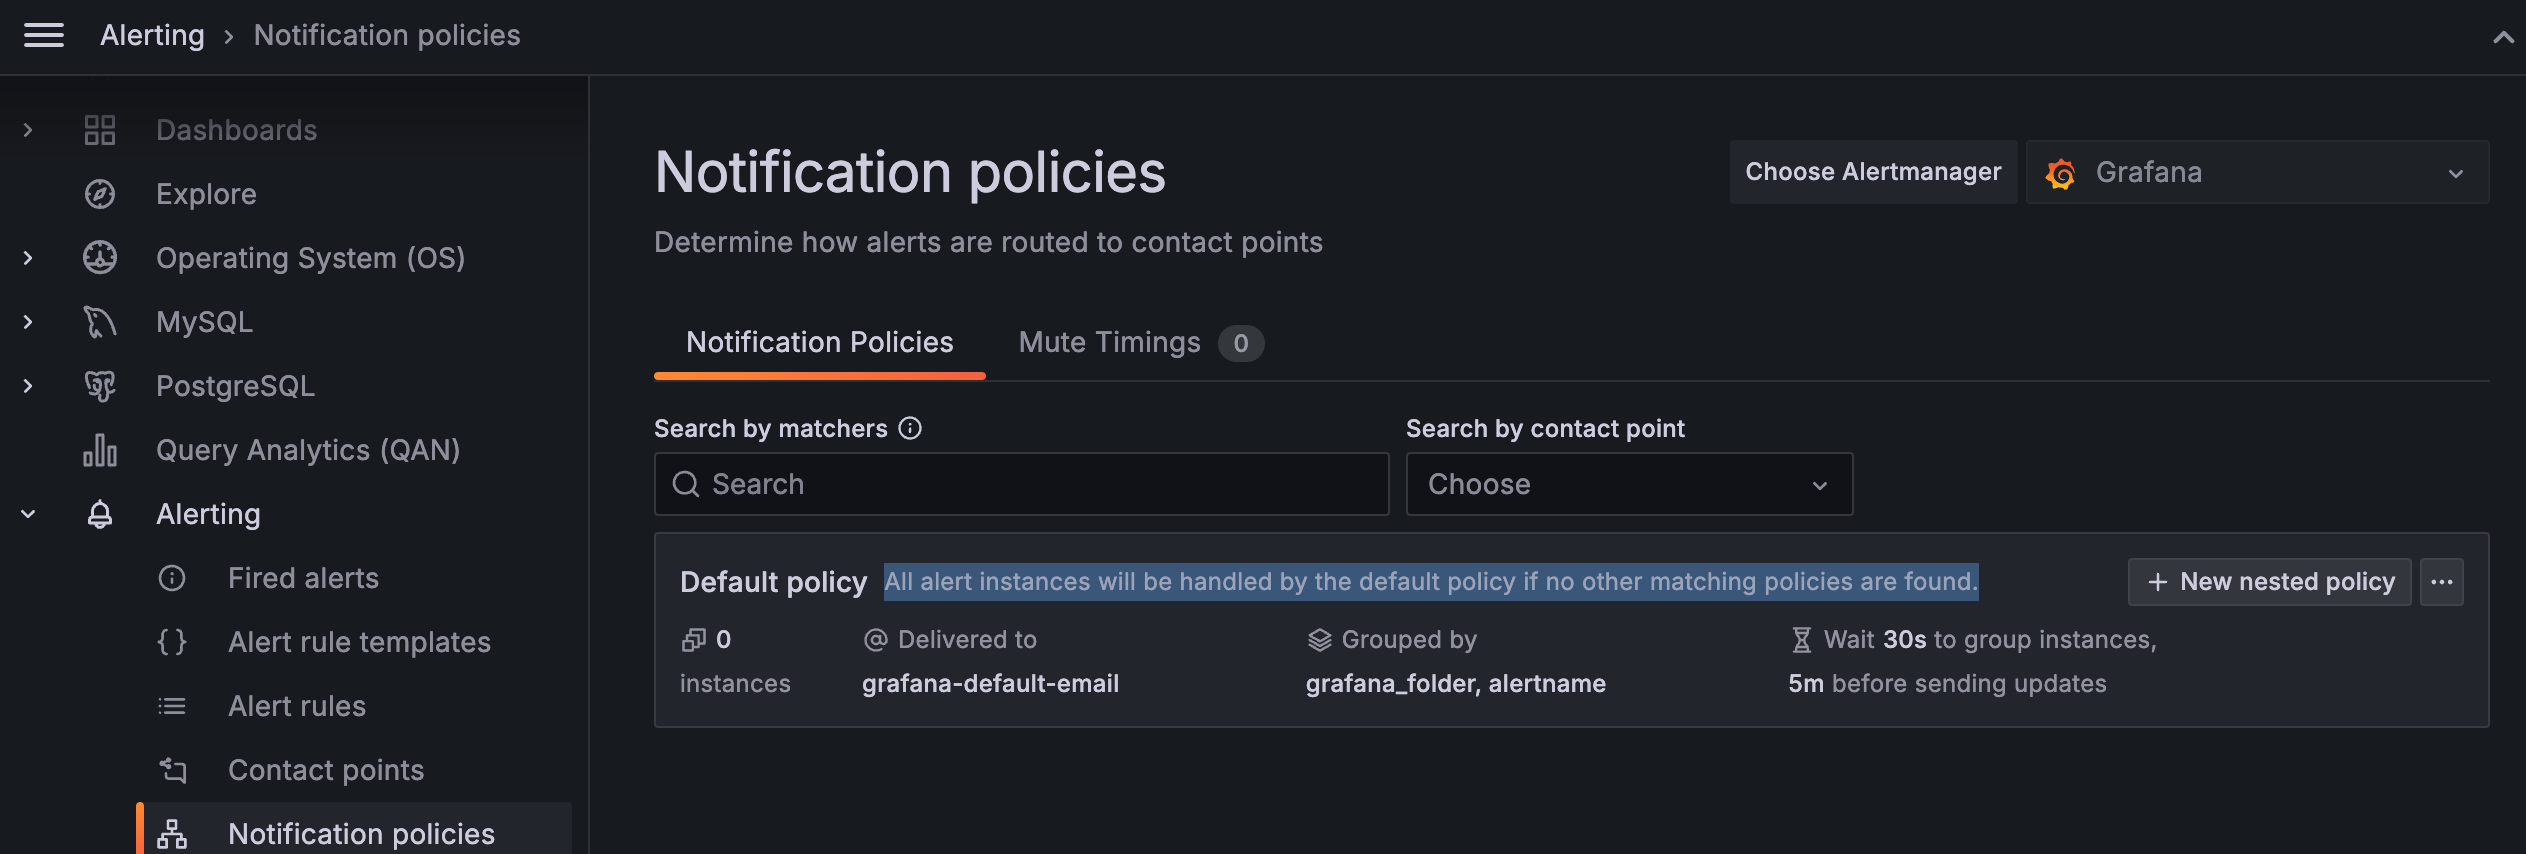Click the New nested policy button
2526x854 pixels.
pos(2269,582)
